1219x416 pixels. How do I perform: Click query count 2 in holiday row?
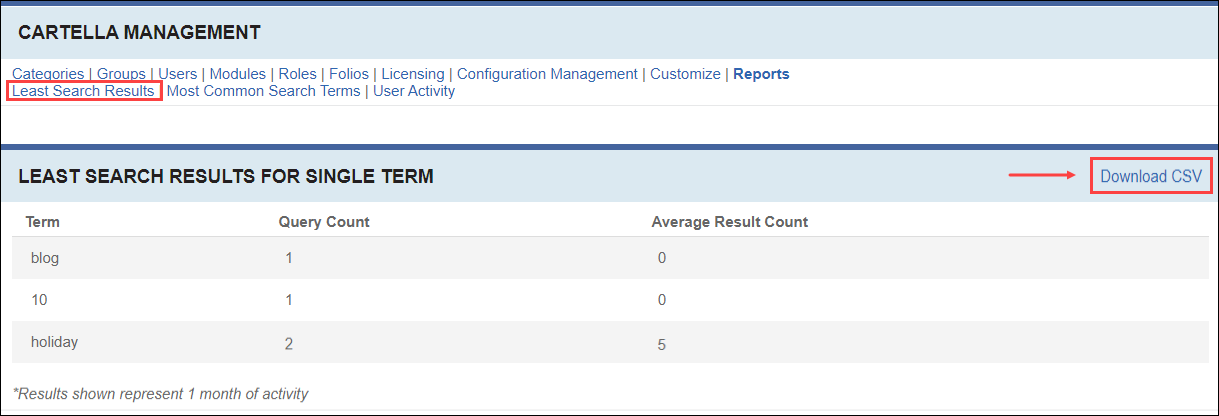click(289, 344)
